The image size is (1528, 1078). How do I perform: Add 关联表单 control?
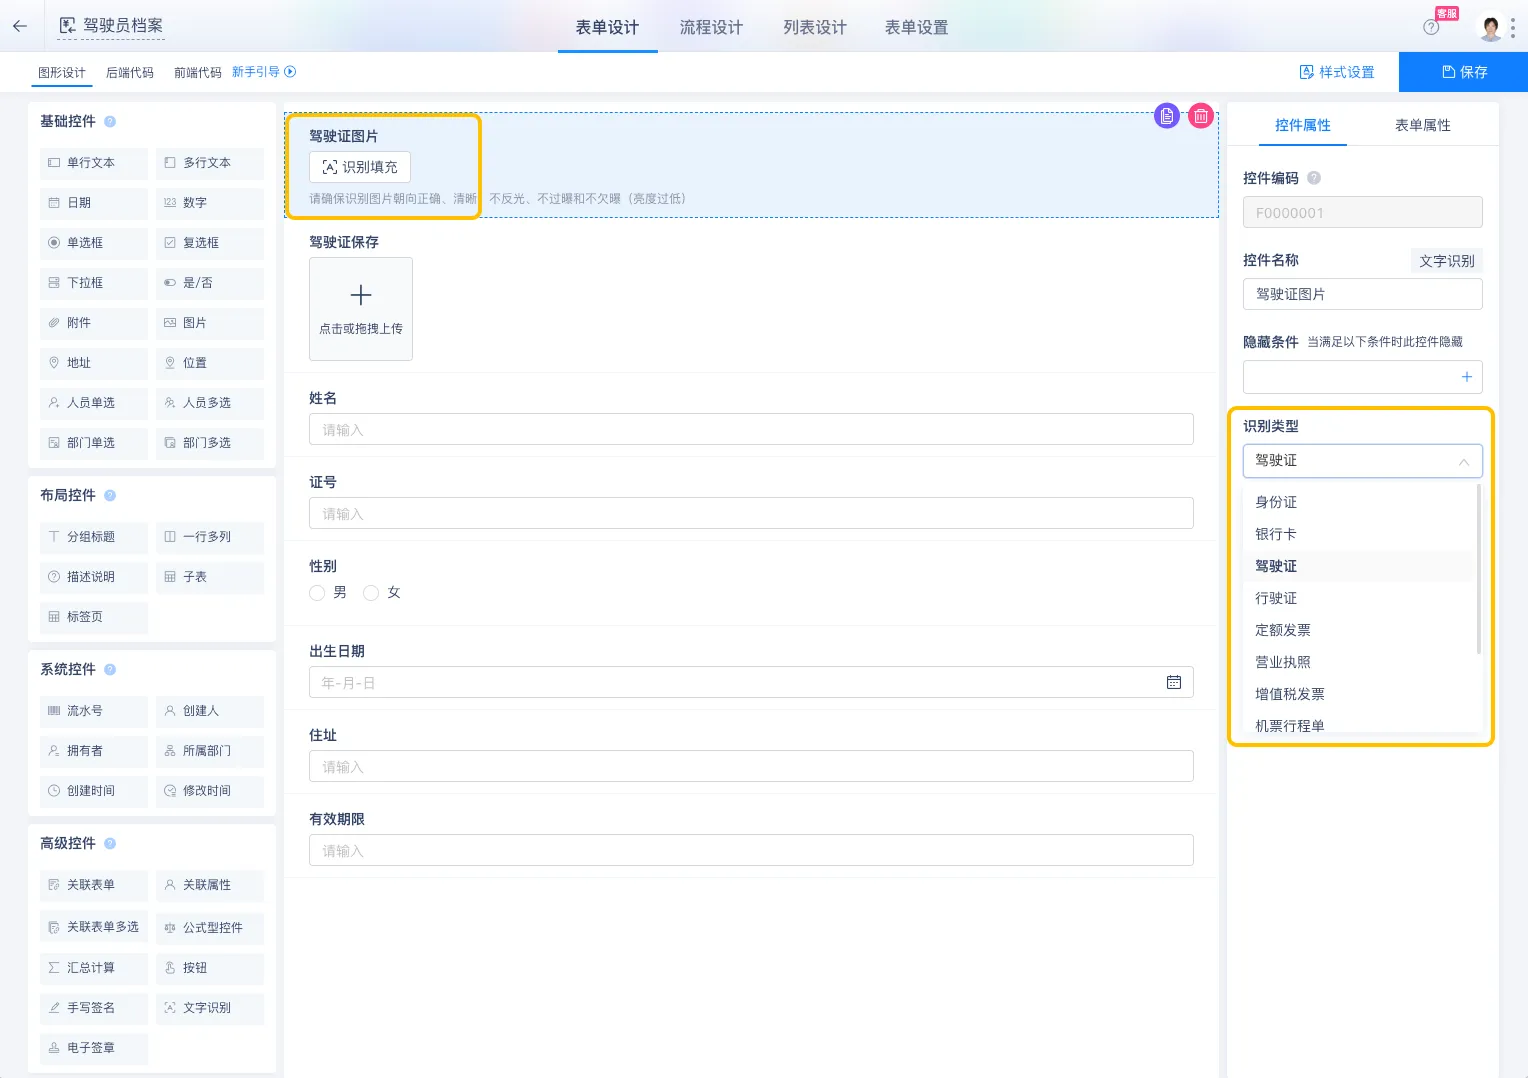pyautogui.click(x=94, y=885)
